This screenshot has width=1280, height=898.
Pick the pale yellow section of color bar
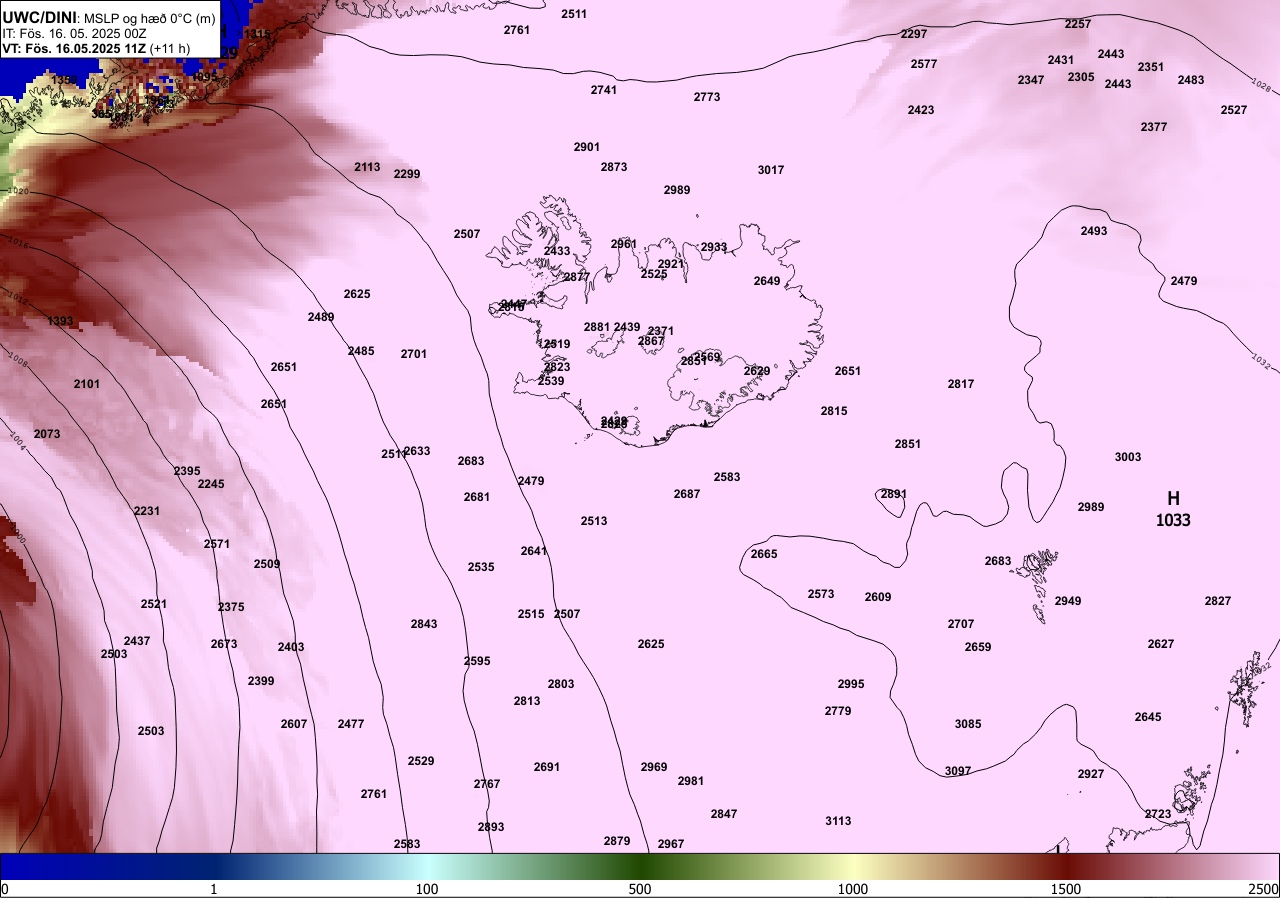click(853, 866)
